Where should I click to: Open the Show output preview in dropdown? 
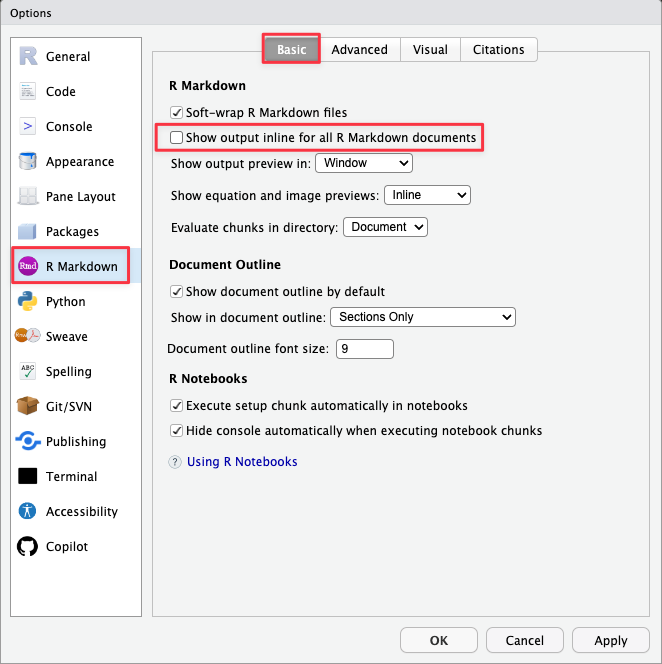click(364, 163)
